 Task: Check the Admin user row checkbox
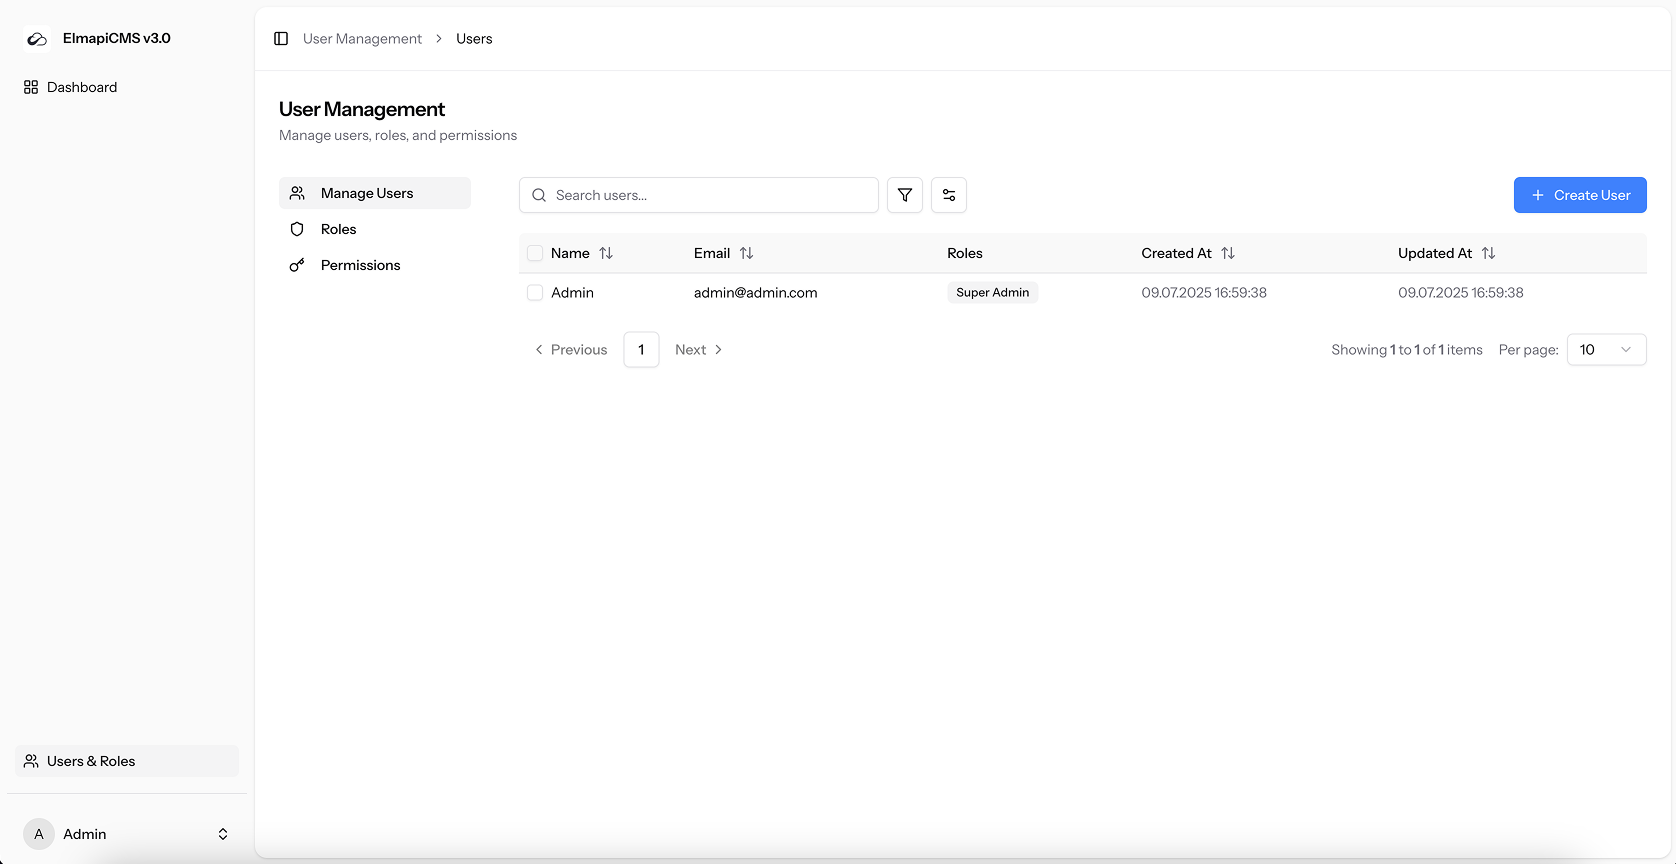click(535, 293)
